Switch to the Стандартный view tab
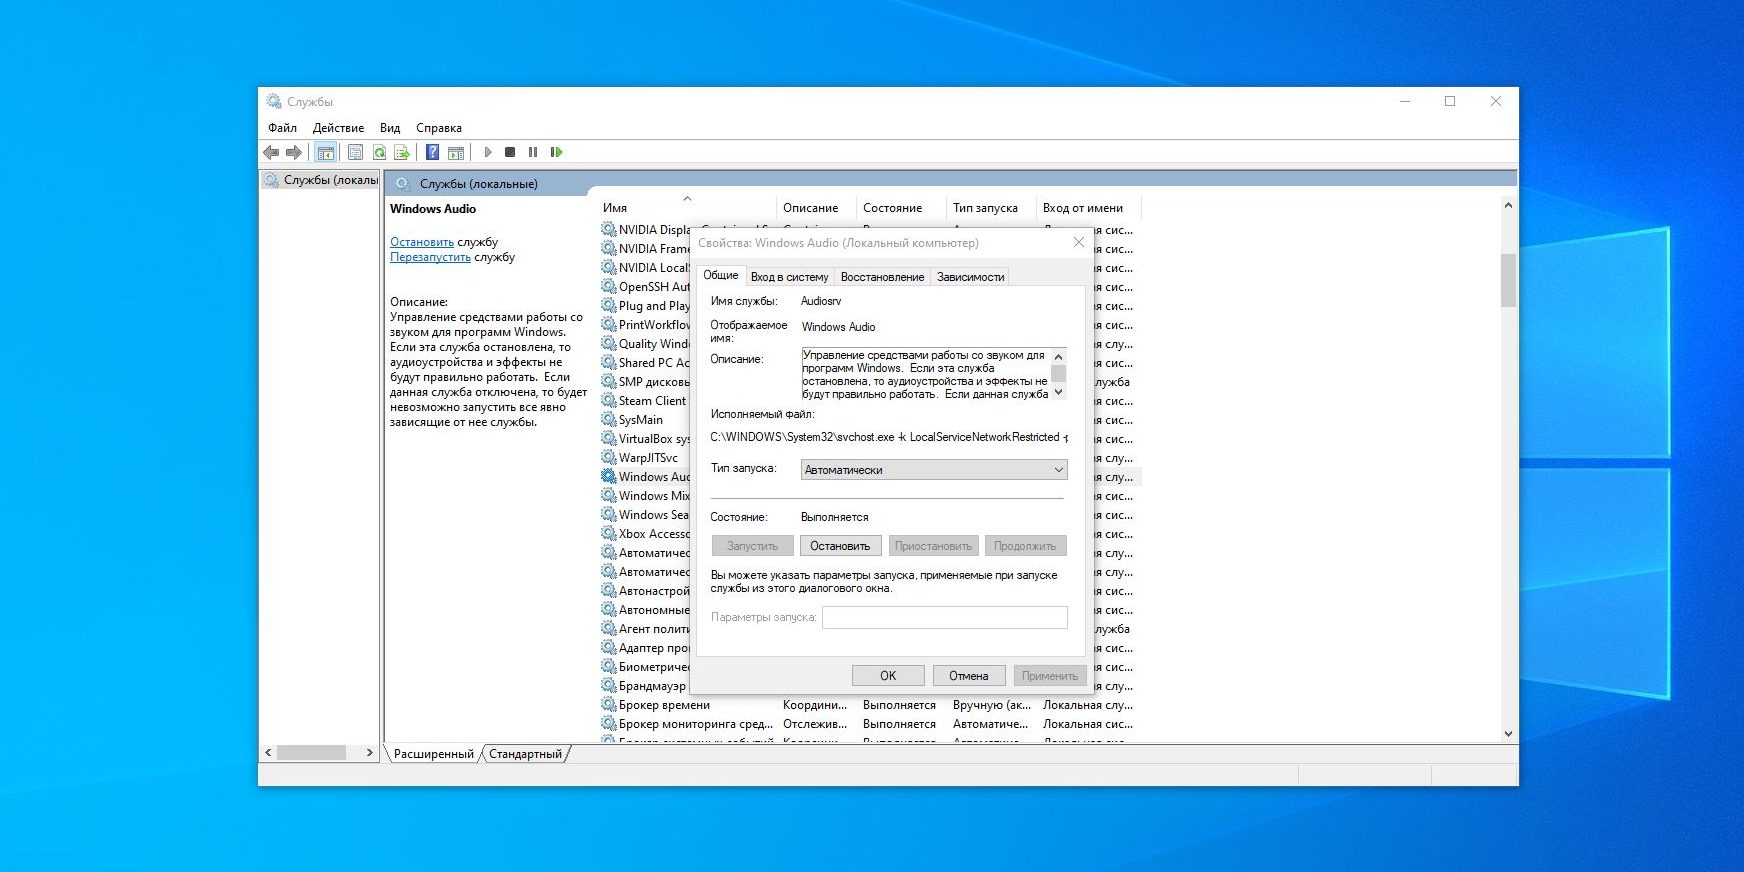Screen dimensions: 1744x872 pos(525,754)
